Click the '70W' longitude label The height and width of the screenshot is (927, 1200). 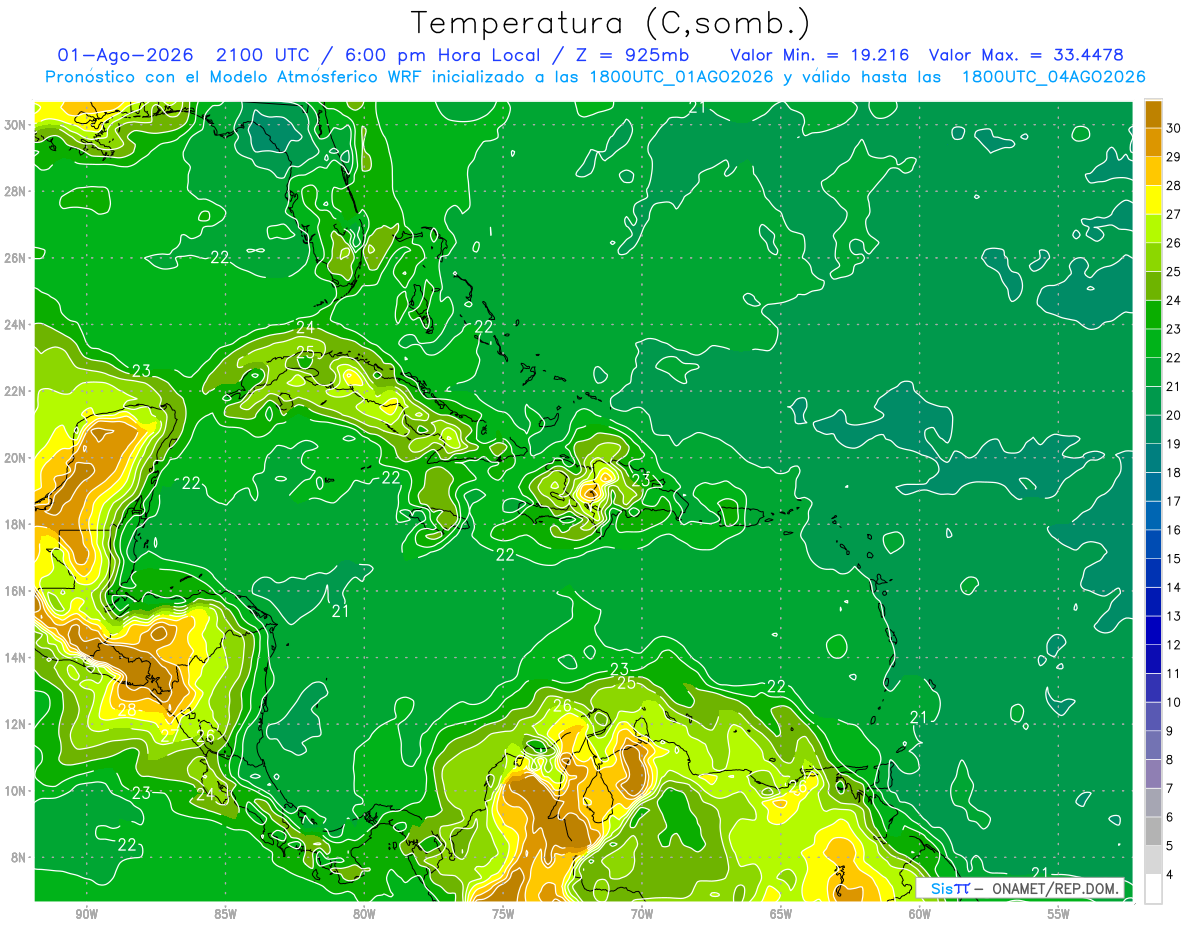point(642,914)
